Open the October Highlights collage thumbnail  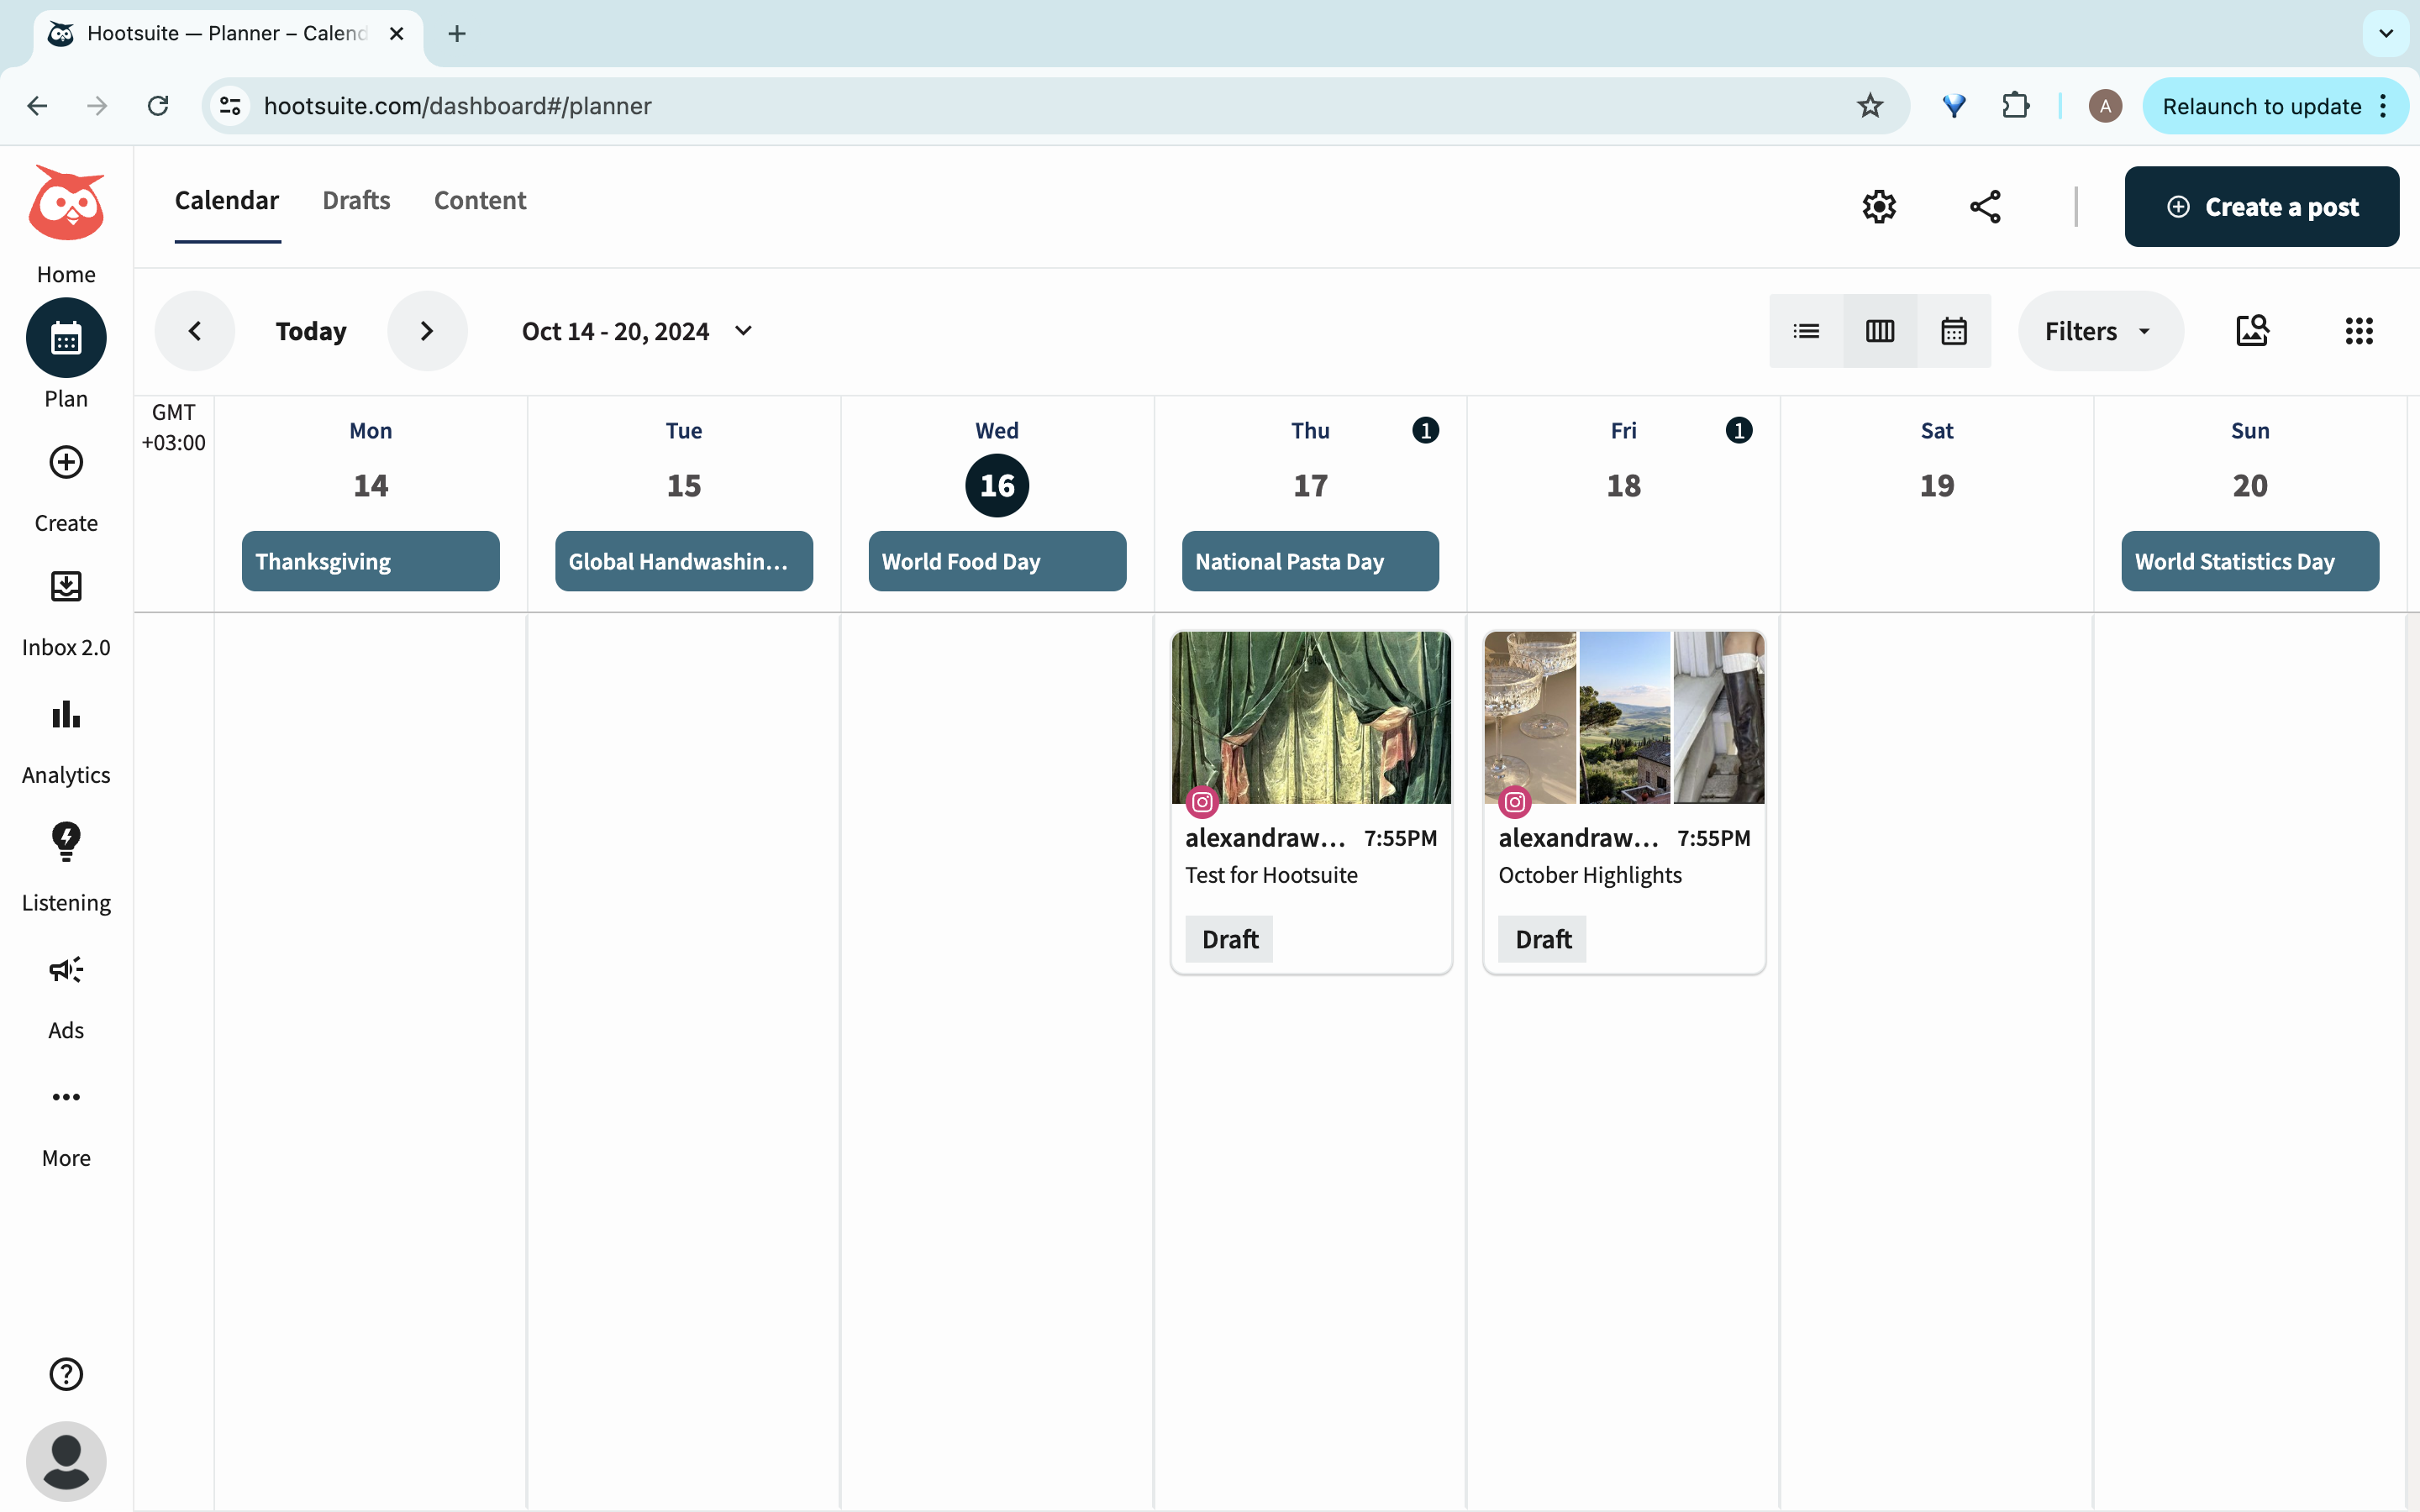pyautogui.click(x=1624, y=717)
